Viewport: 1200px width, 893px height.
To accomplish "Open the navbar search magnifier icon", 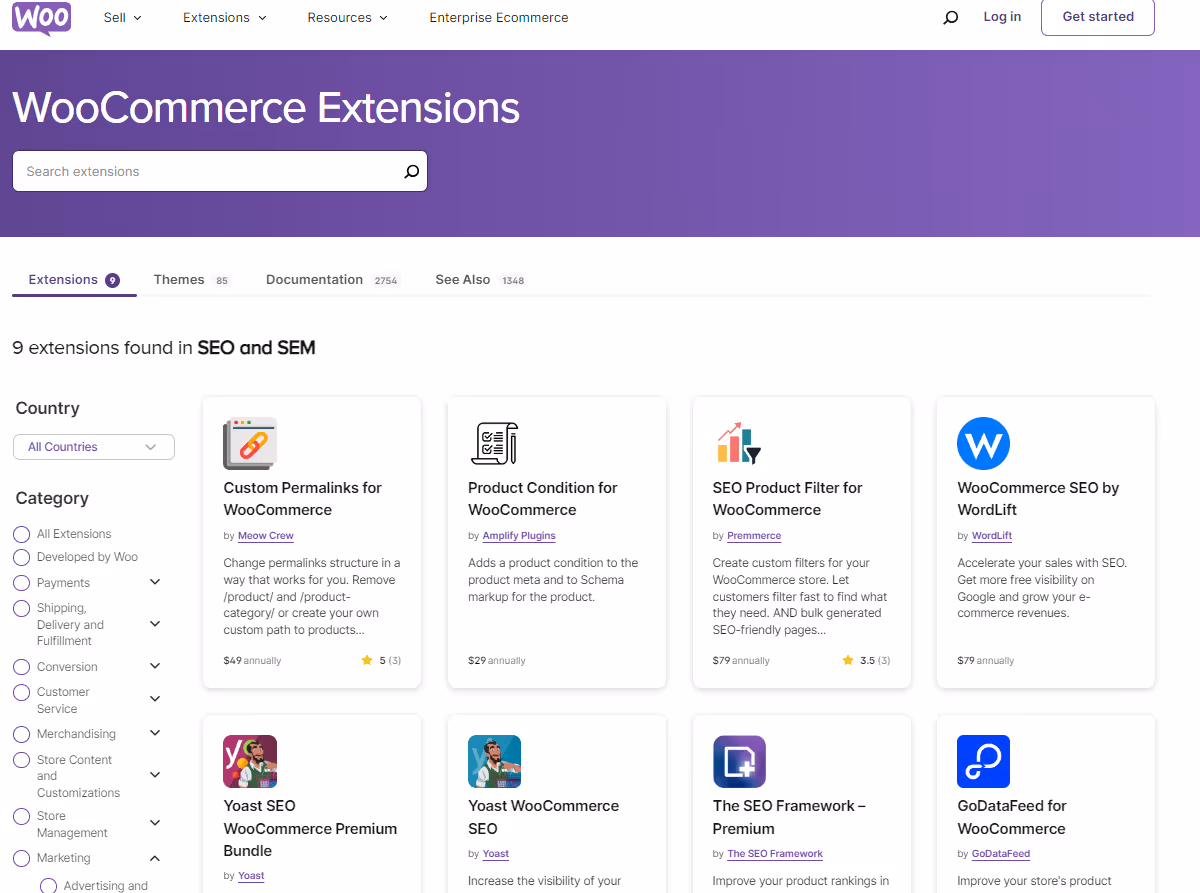I will point(950,17).
